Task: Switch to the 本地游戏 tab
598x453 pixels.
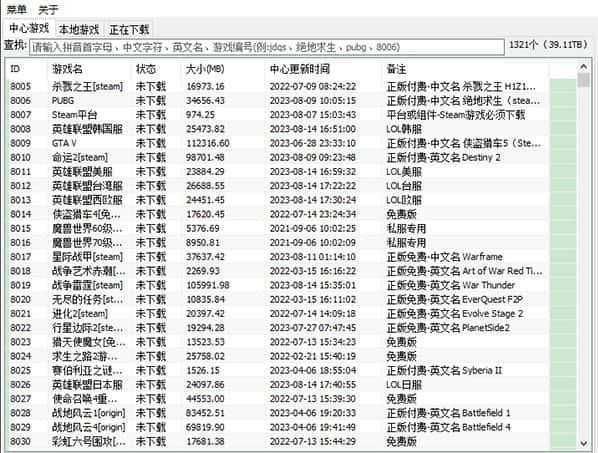Action: click(x=79, y=29)
